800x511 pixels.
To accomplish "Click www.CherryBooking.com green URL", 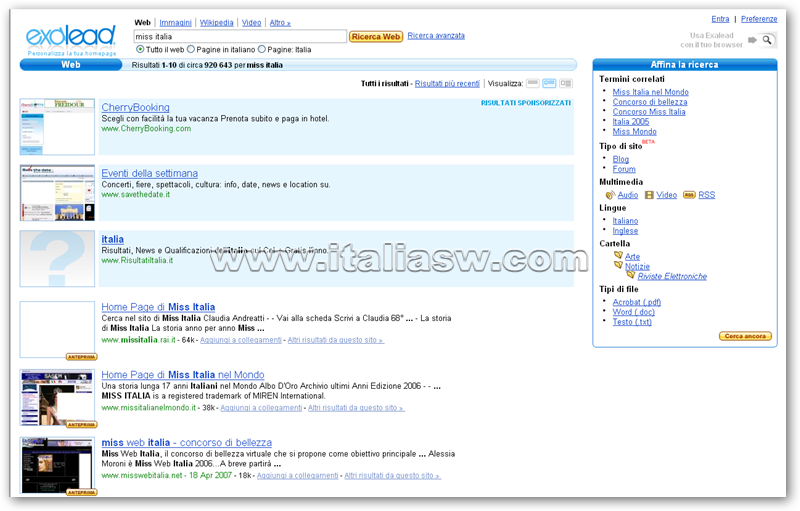I will 146,129.
